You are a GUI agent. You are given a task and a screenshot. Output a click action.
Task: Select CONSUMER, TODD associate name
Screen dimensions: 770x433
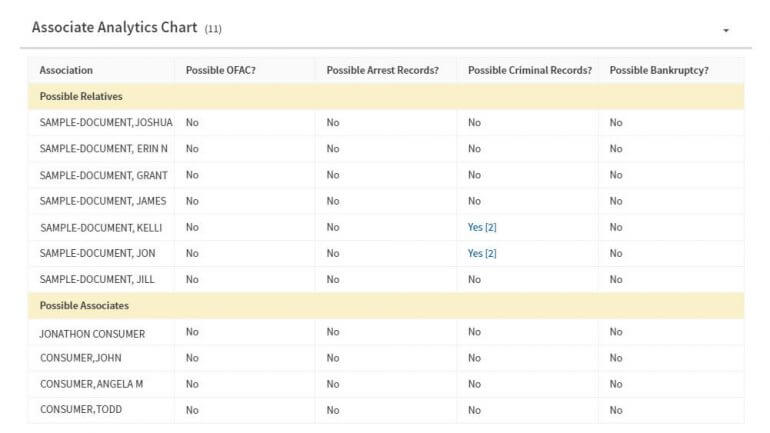coord(81,409)
